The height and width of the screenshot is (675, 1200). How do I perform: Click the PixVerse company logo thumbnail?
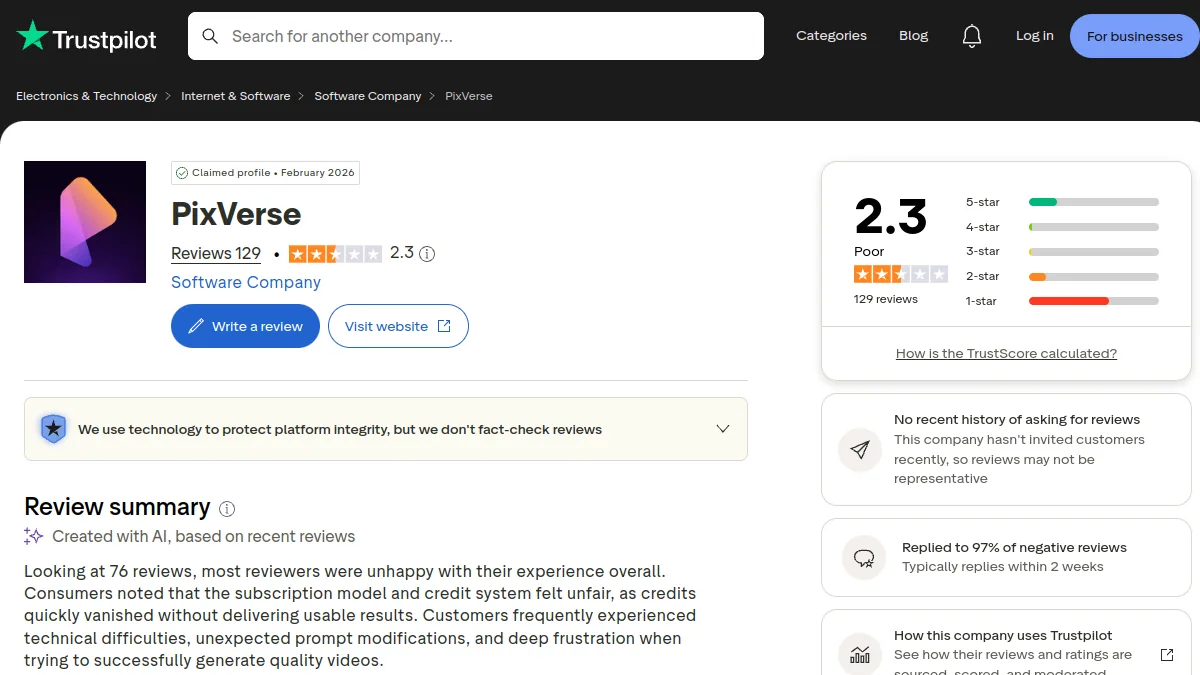click(85, 222)
